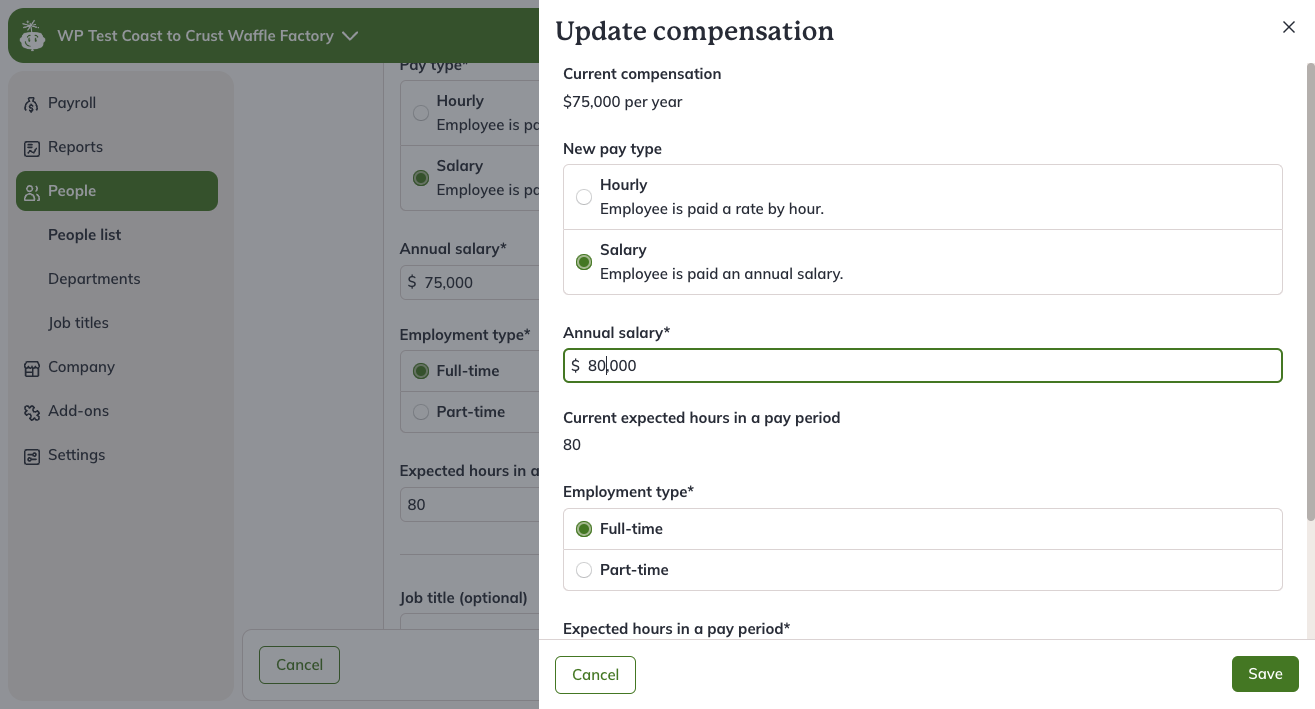The height and width of the screenshot is (709, 1315).
Task: Click 'Employee is paid an annual salary.' text
Action: click(x=721, y=274)
